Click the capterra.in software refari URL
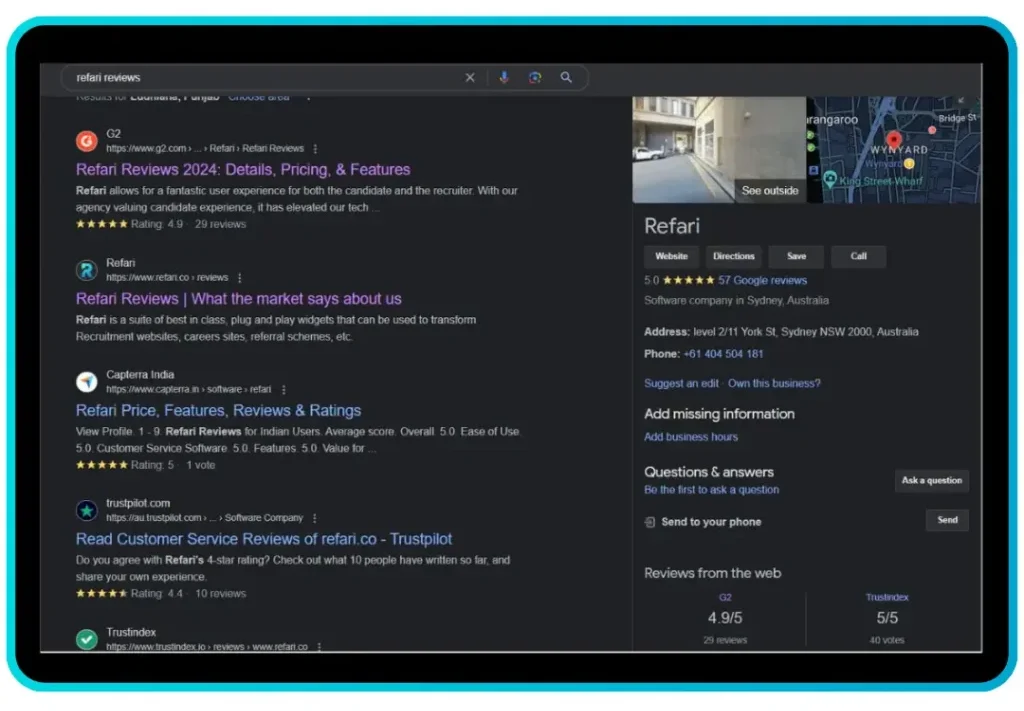Image resolution: width=1024 pixels, height=711 pixels. click(189, 390)
